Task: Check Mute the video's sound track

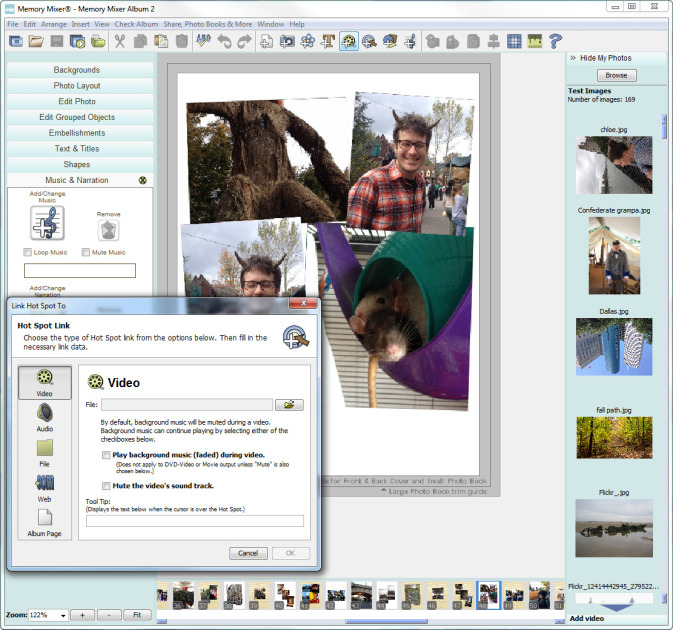Action: (x=106, y=485)
